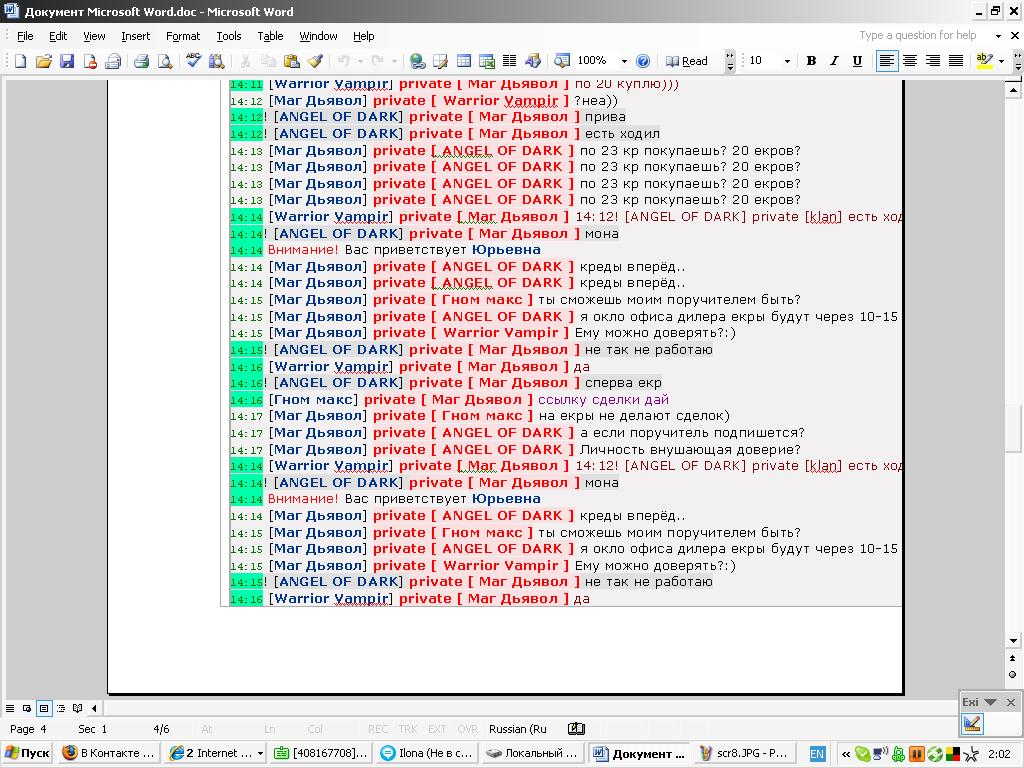
Task: Toggle Underline formatting
Action: point(857,61)
